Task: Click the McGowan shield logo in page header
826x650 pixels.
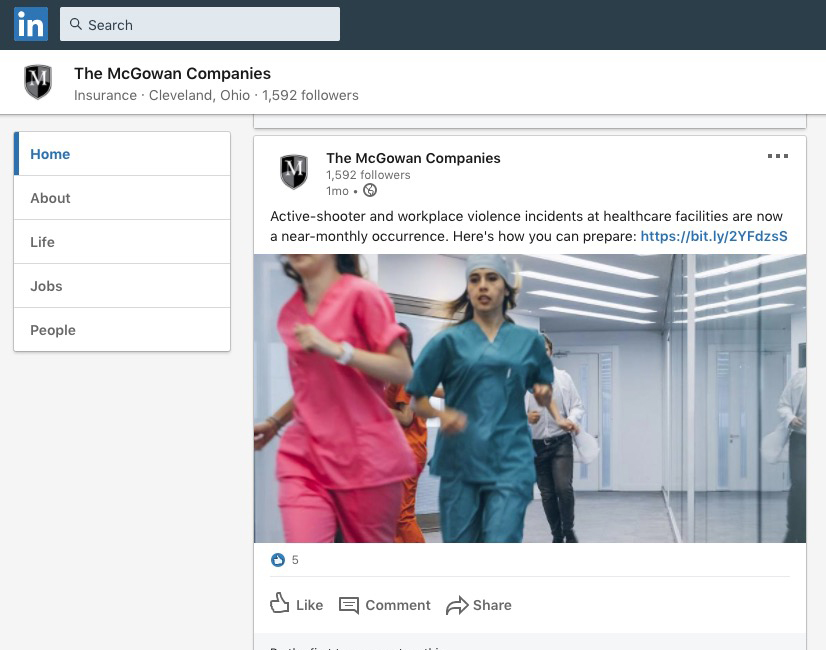Action: (38, 82)
